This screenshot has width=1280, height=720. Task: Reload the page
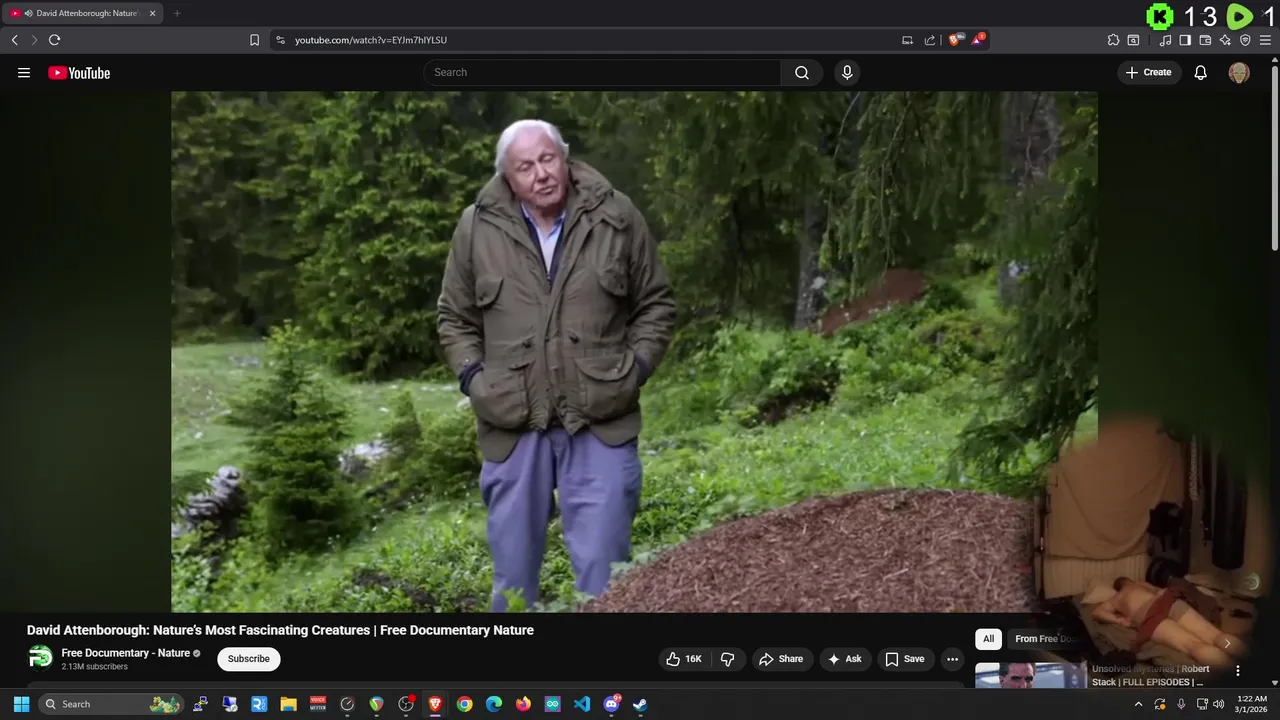(54, 40)
